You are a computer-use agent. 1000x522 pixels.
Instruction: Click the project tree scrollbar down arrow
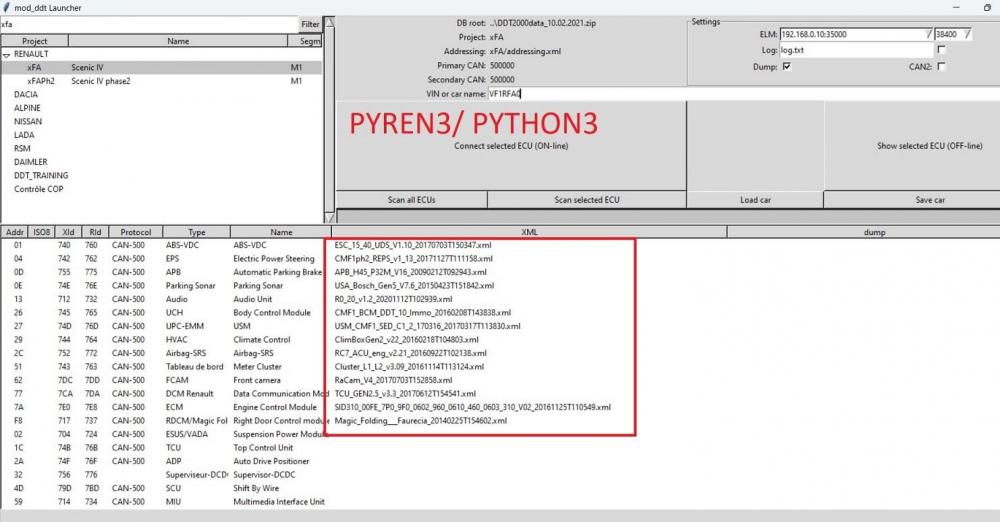[x=330, y=218]
